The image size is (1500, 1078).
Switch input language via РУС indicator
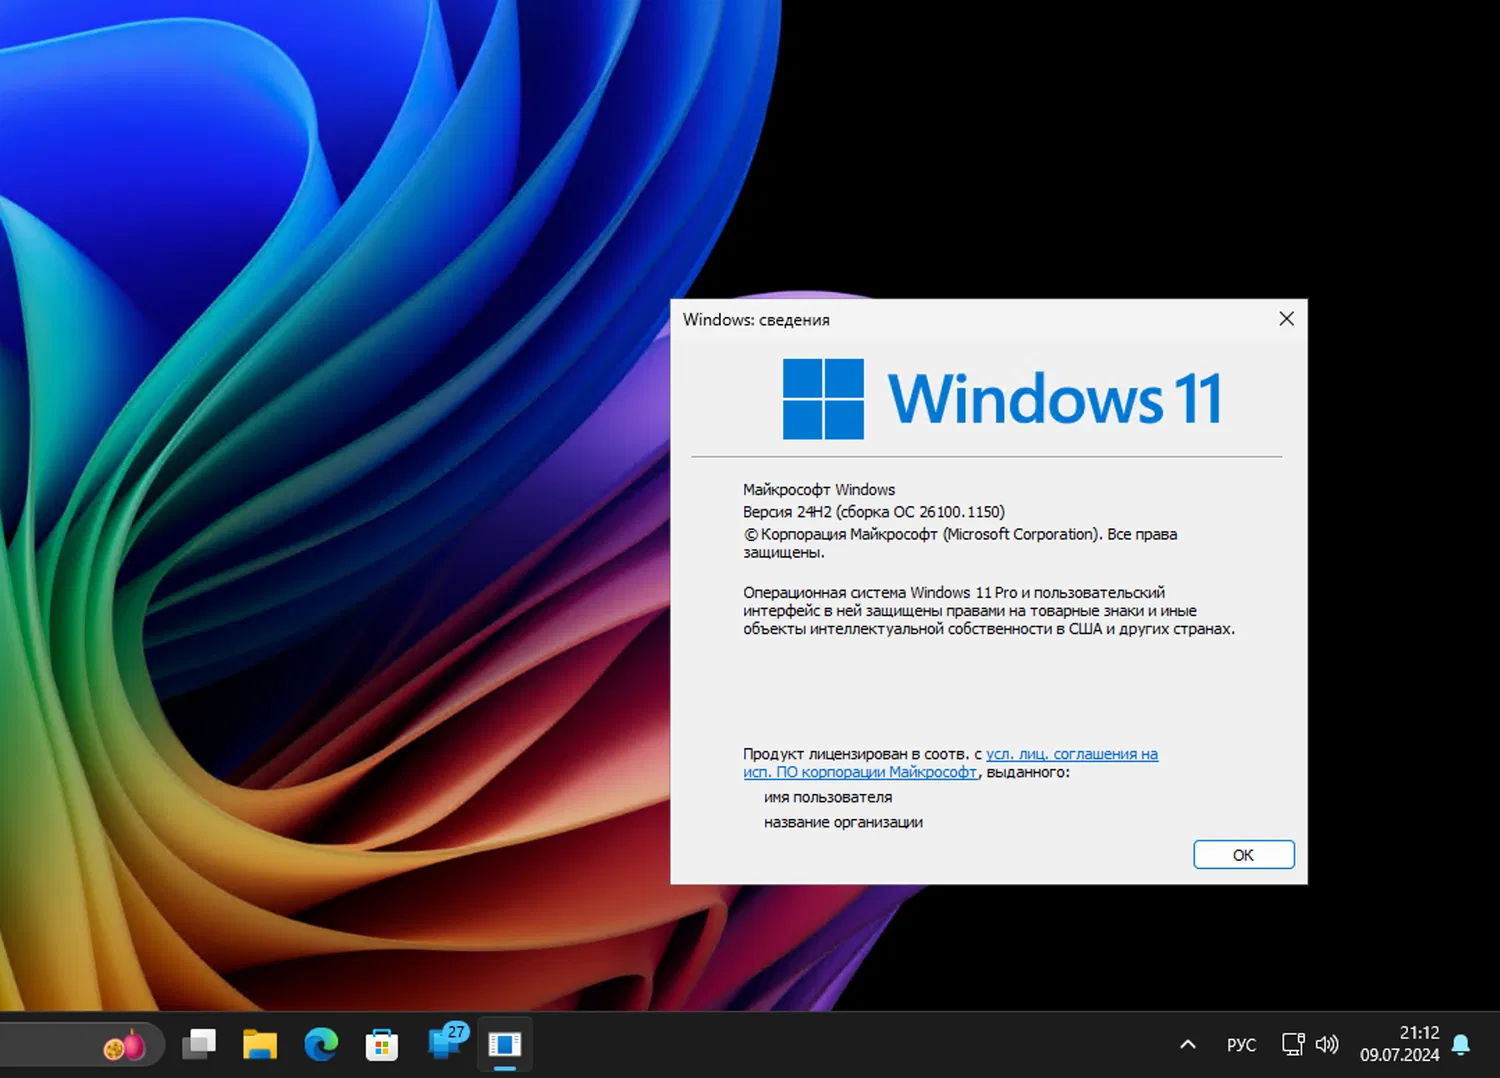click(1241, 1044)
